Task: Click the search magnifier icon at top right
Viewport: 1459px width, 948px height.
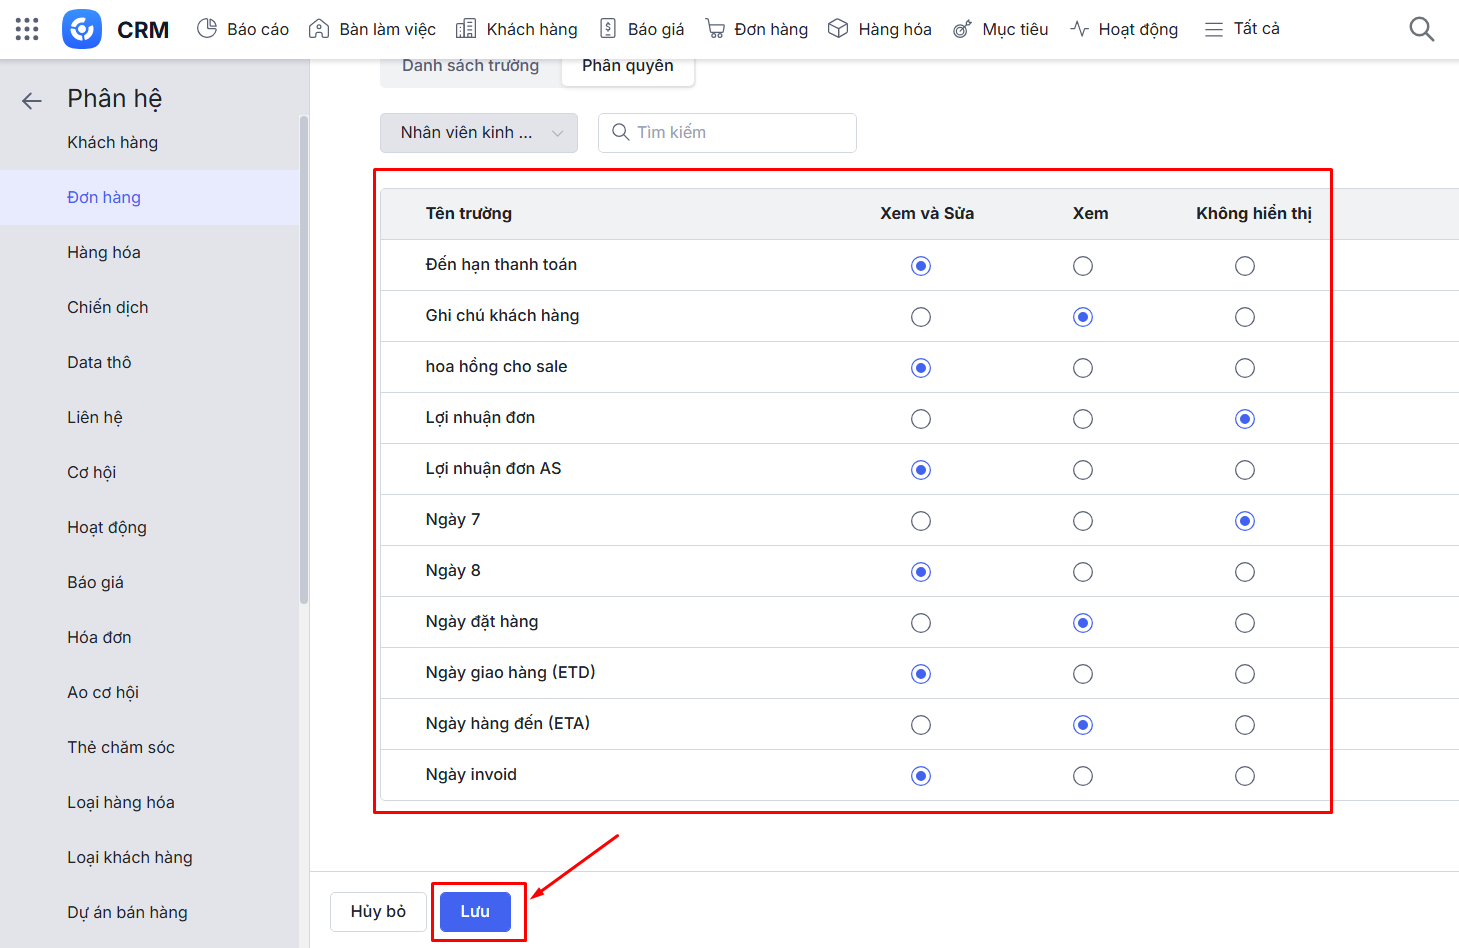Action: (x=1421, y=29)
